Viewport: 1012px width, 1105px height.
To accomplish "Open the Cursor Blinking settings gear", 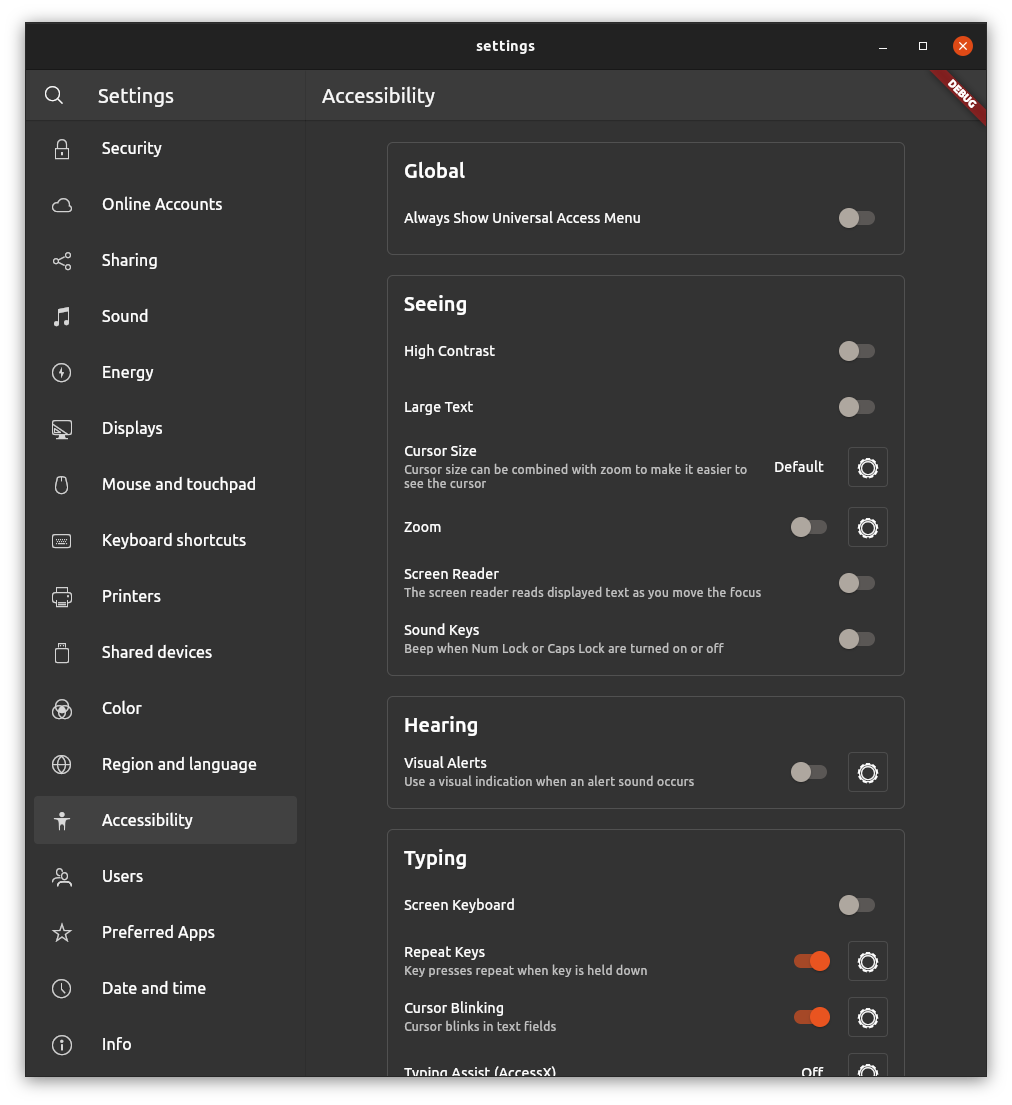I will (x=867, y=1017).
